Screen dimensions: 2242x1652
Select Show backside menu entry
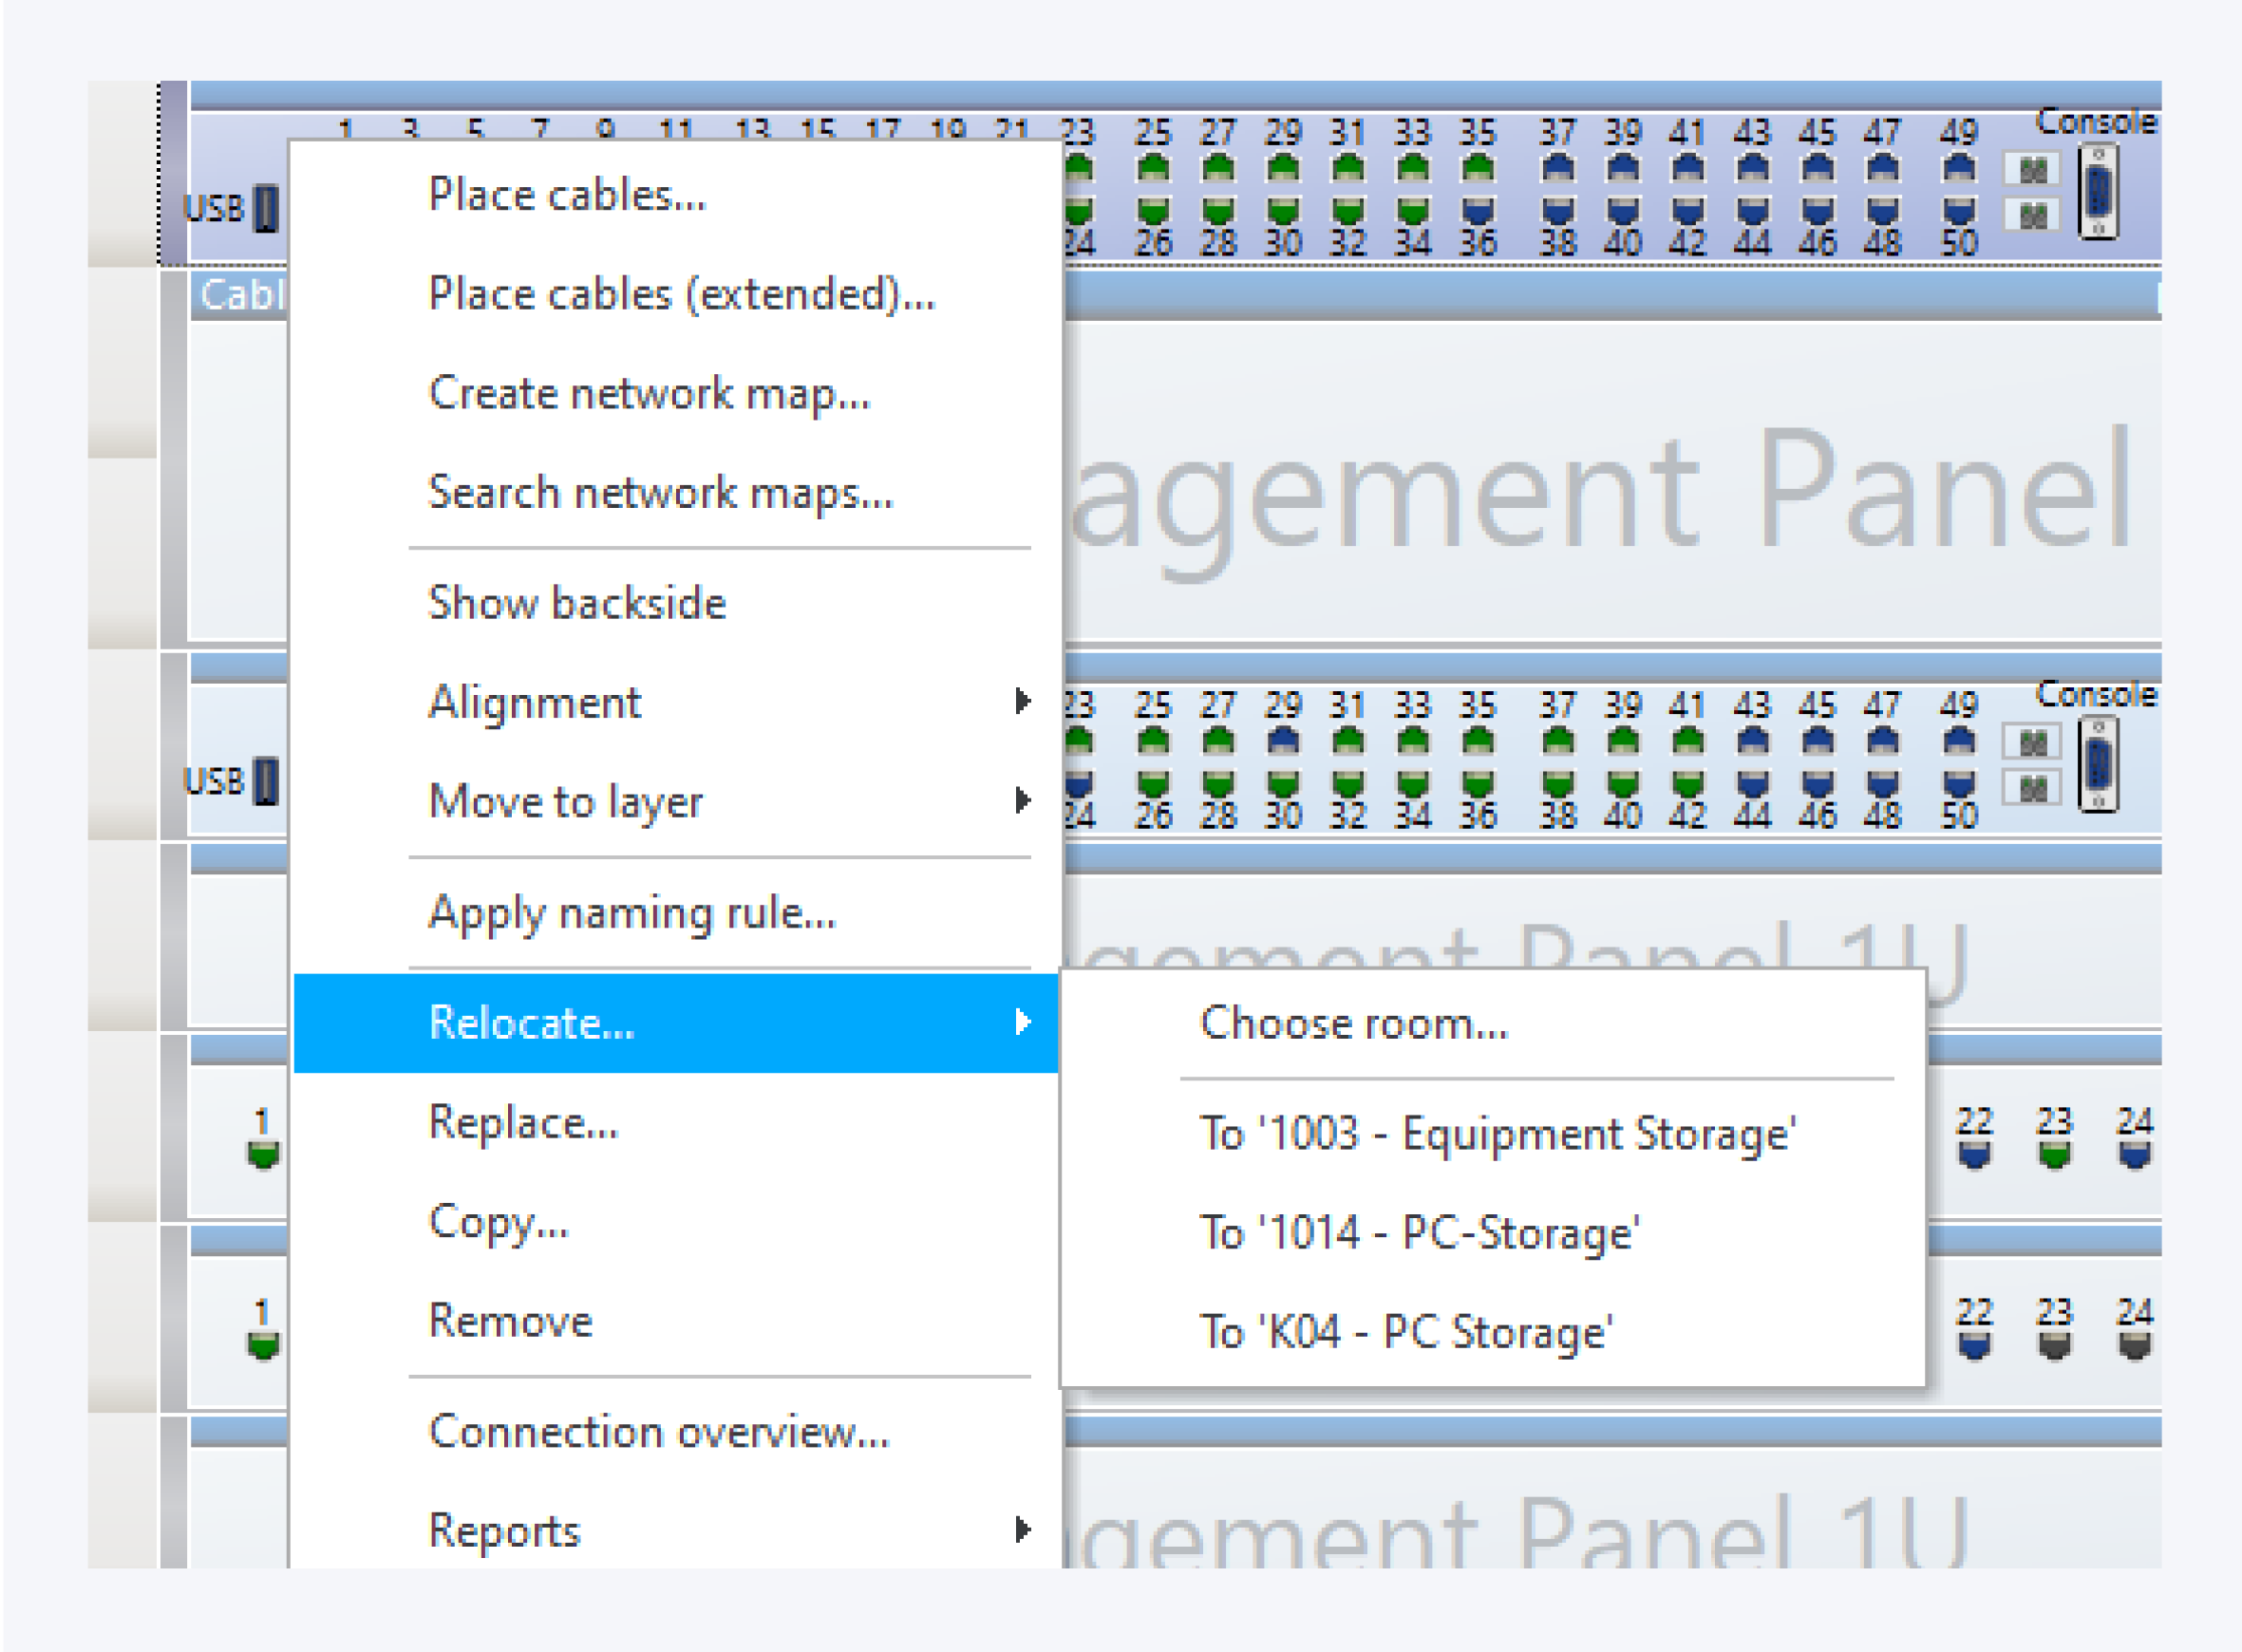click(x=577, y=603)
